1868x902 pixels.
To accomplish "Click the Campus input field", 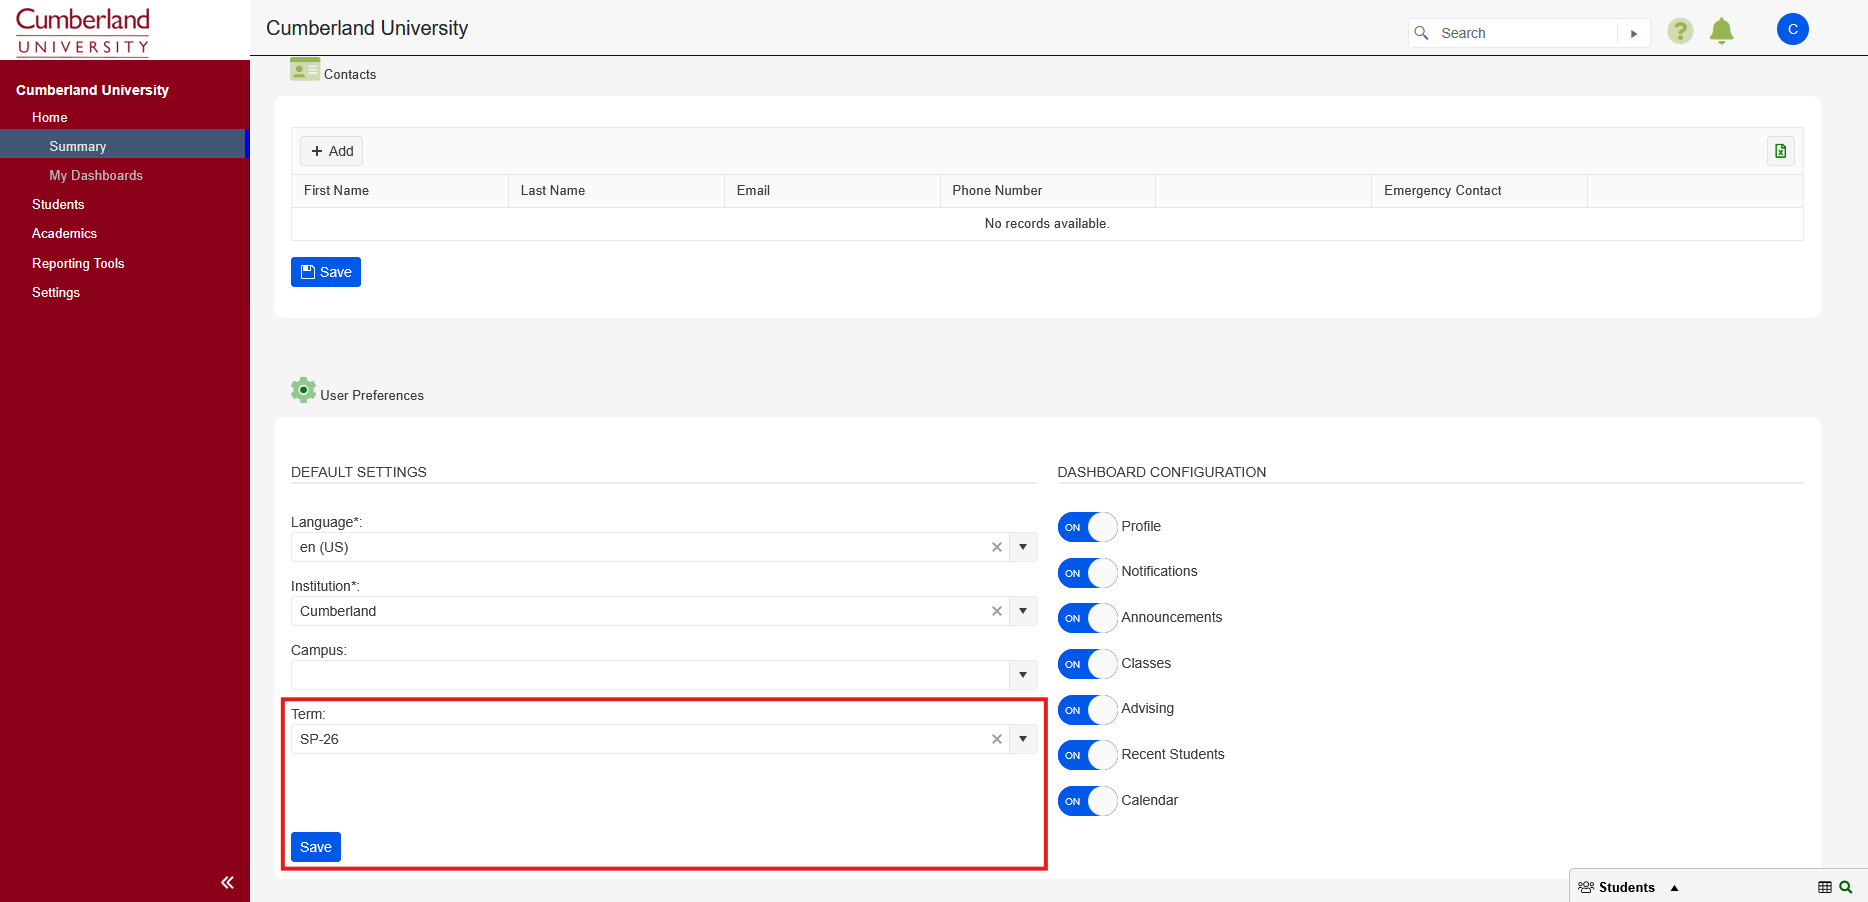I will [x=650, y=675].
